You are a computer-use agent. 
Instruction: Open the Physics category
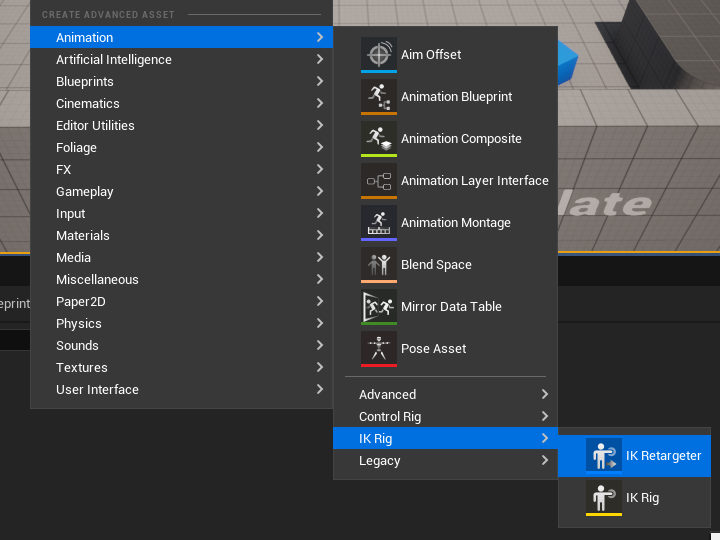click(181, 324)
